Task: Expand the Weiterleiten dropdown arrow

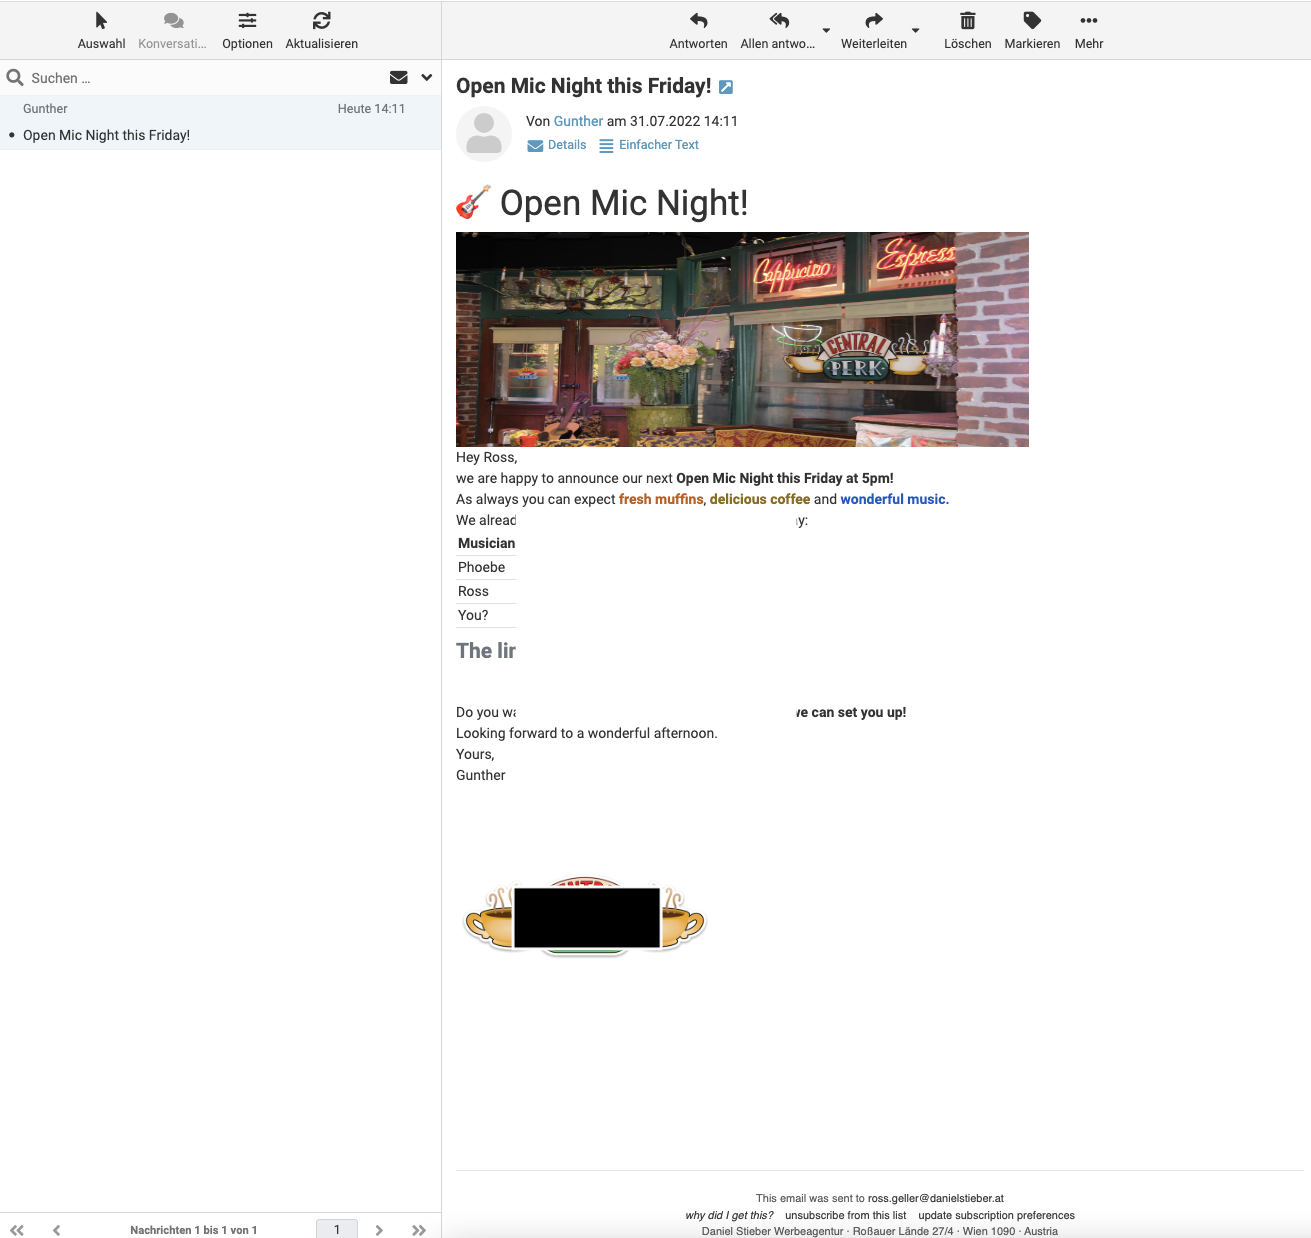Action: click(915, 31)
